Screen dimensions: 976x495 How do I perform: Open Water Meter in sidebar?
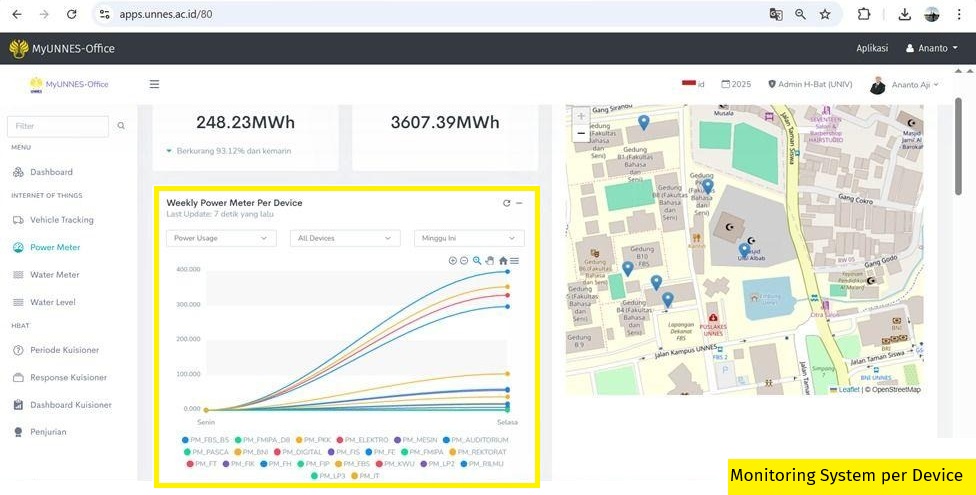[54, 275]
